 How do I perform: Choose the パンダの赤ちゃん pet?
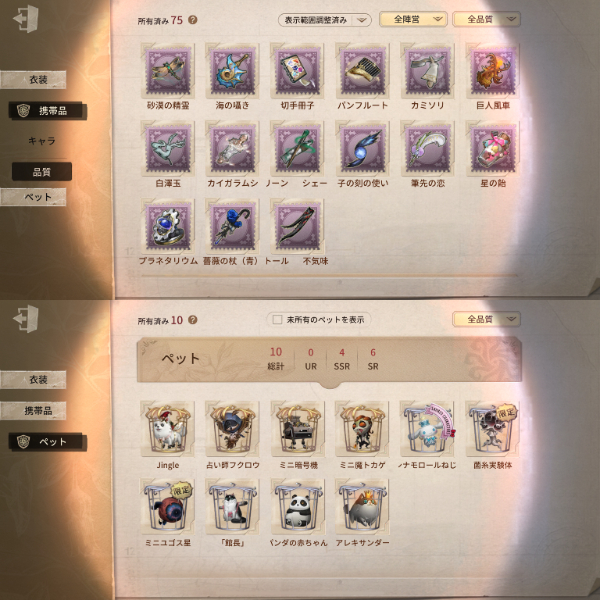[298, 507]
